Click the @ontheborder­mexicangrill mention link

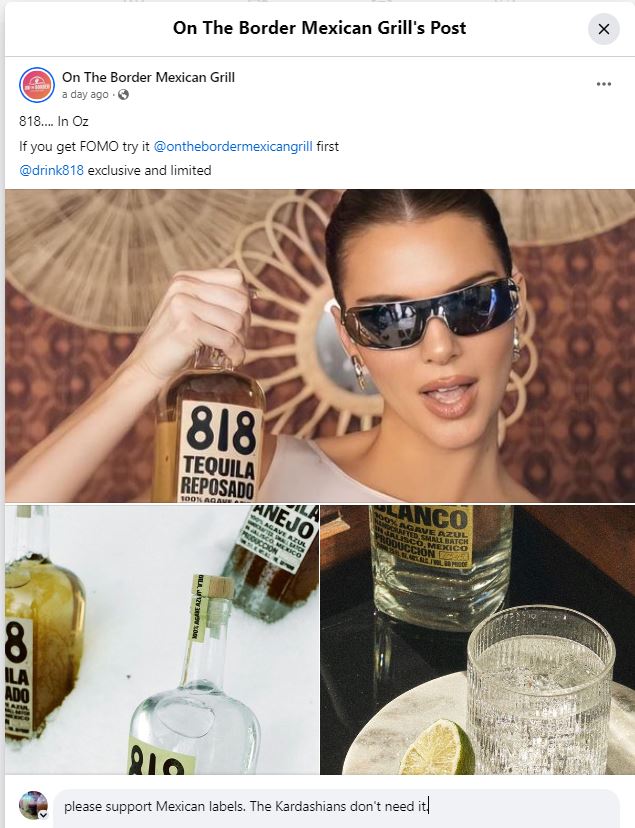[233, 146]
